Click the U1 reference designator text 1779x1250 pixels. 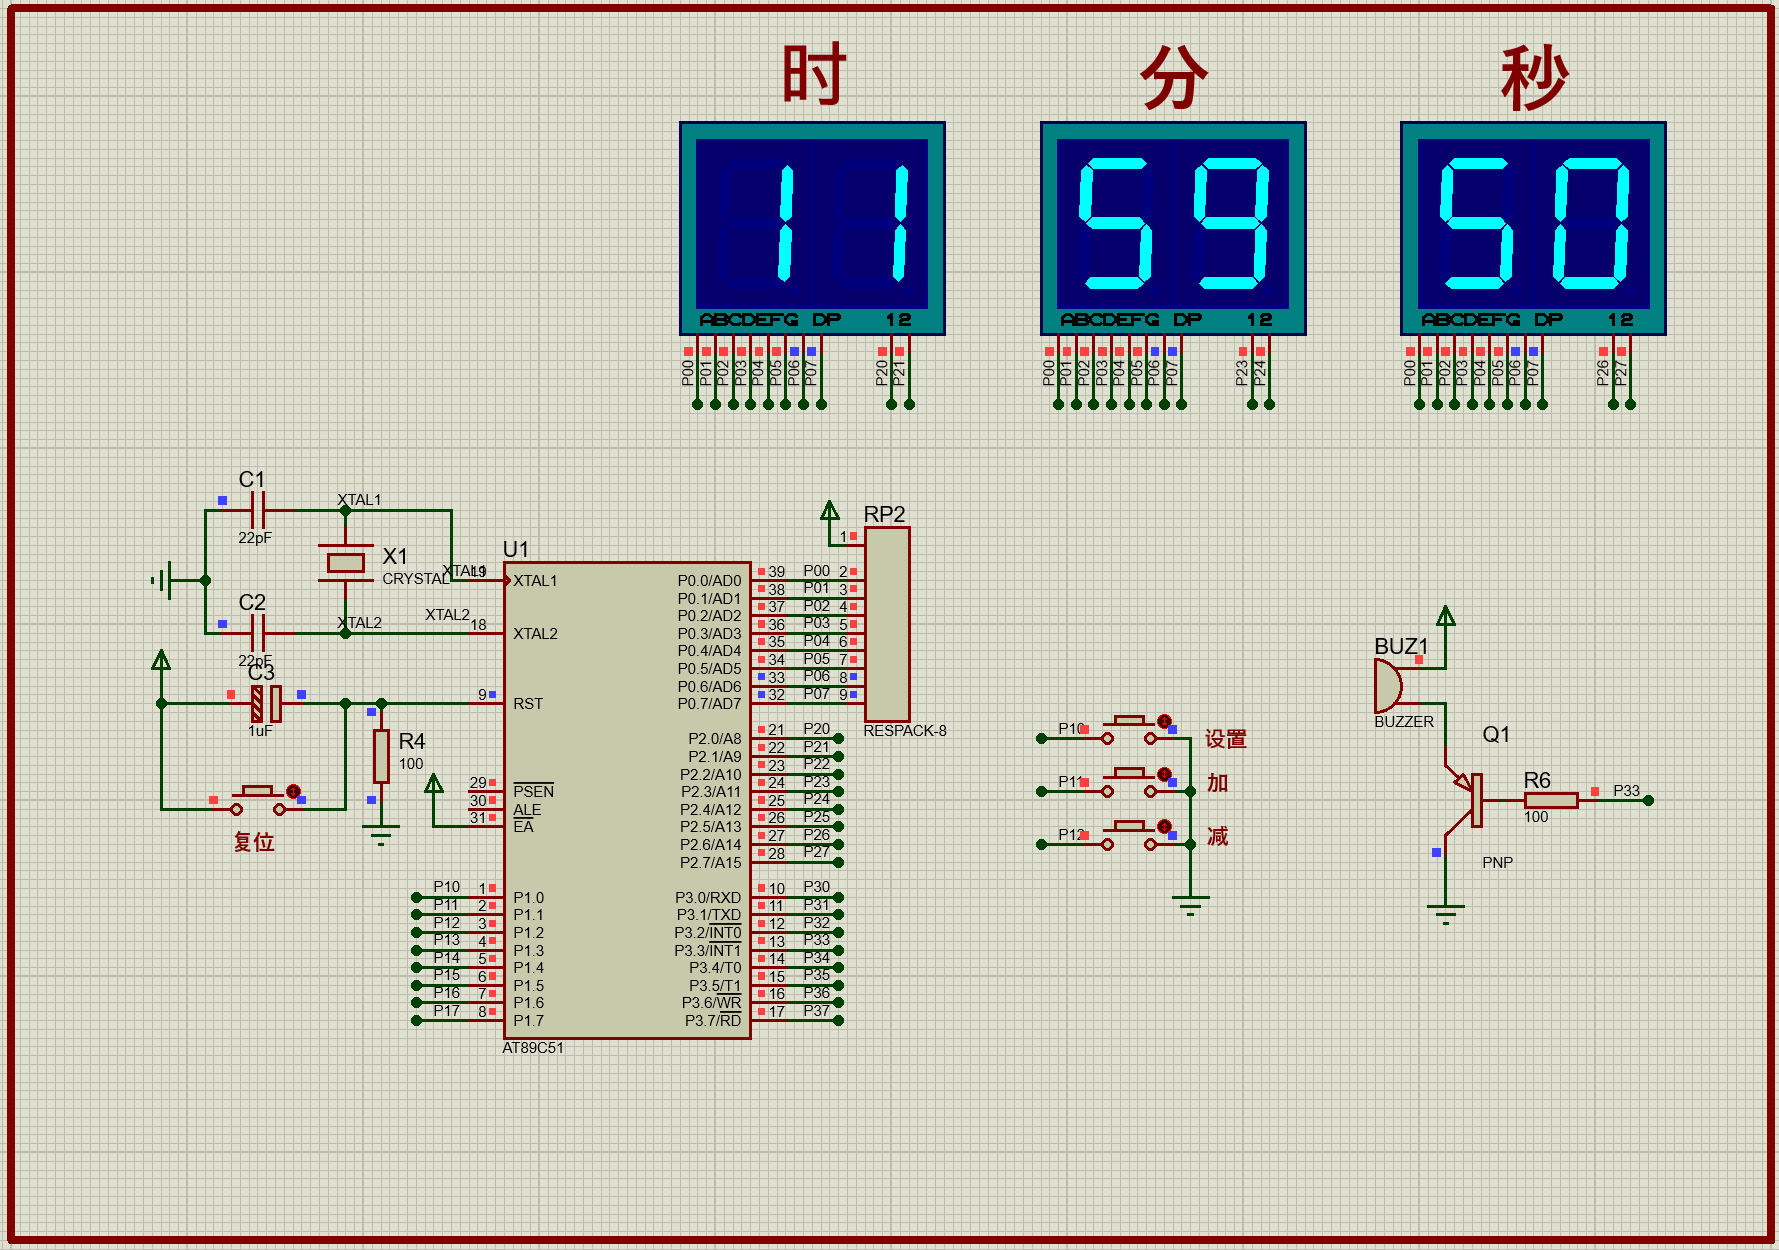click(515, 549)
